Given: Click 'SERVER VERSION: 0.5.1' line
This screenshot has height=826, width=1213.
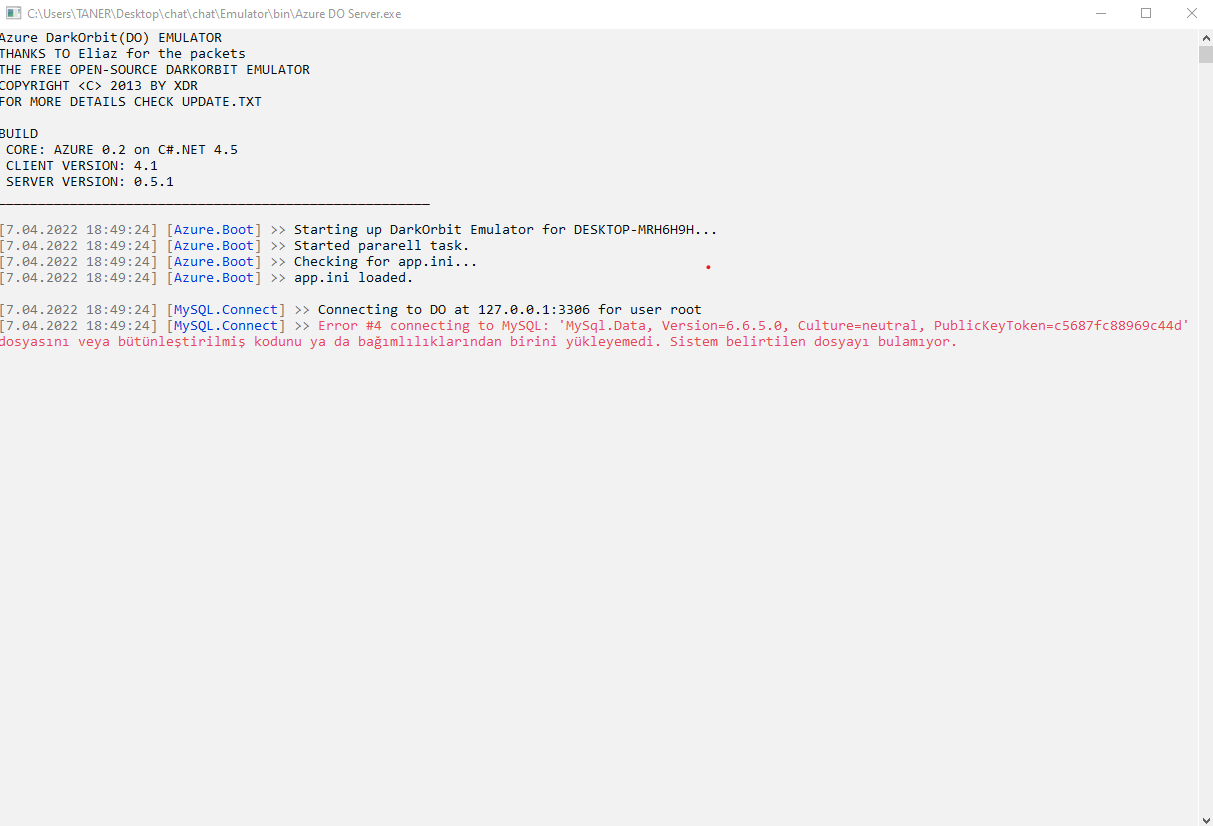Looking at the screenshot, I should pos(90,182).
